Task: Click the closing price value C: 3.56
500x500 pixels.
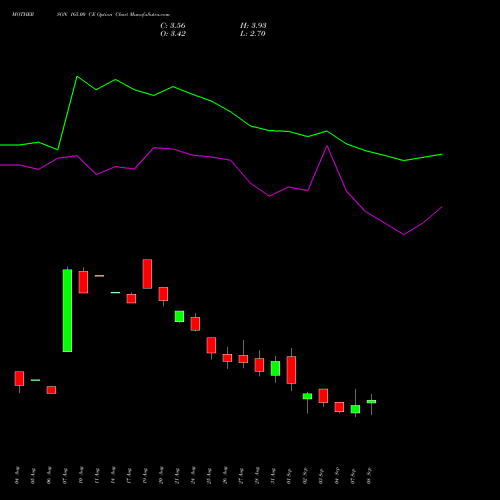Action: pyautogui.click(x=173, y=26)
